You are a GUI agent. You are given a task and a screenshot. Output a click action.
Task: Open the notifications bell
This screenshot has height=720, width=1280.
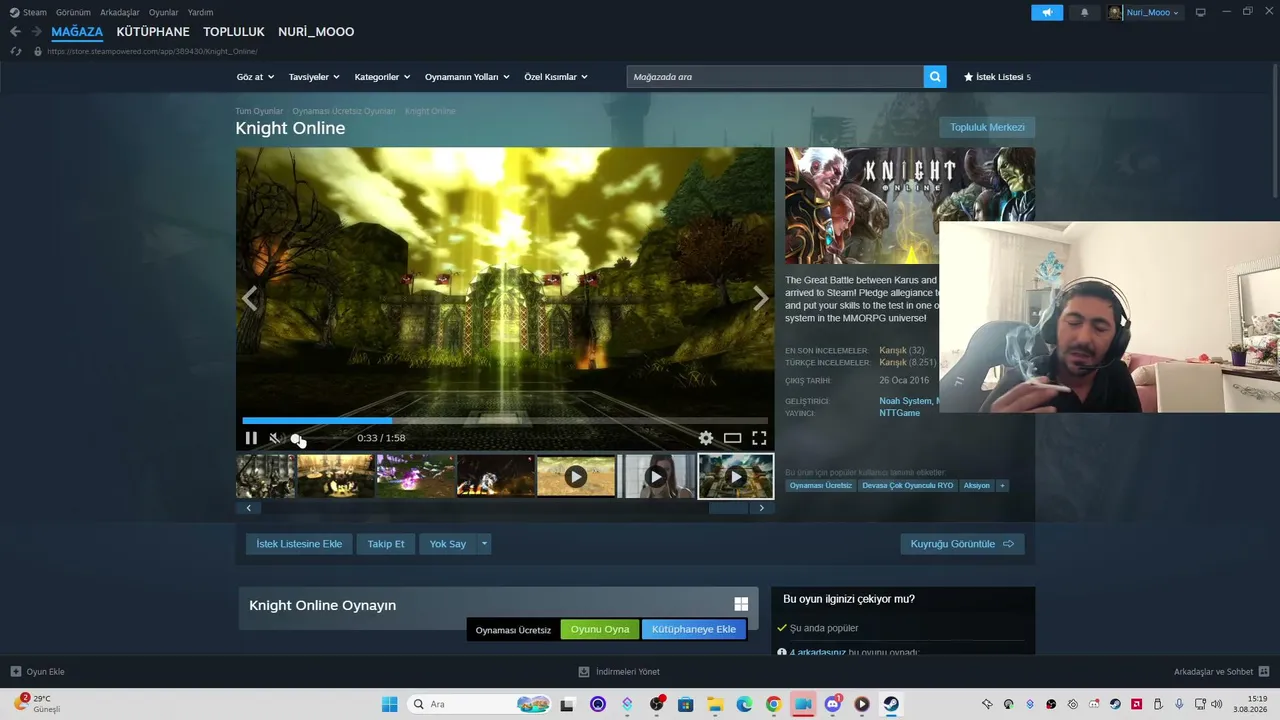[1085, 13]
